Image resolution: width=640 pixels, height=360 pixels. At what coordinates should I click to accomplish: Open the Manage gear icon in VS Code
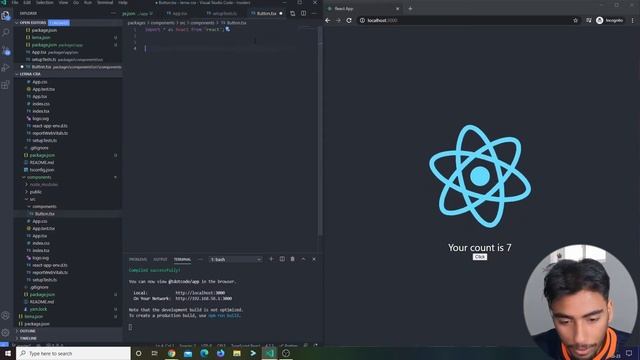(x=6, y=332)
